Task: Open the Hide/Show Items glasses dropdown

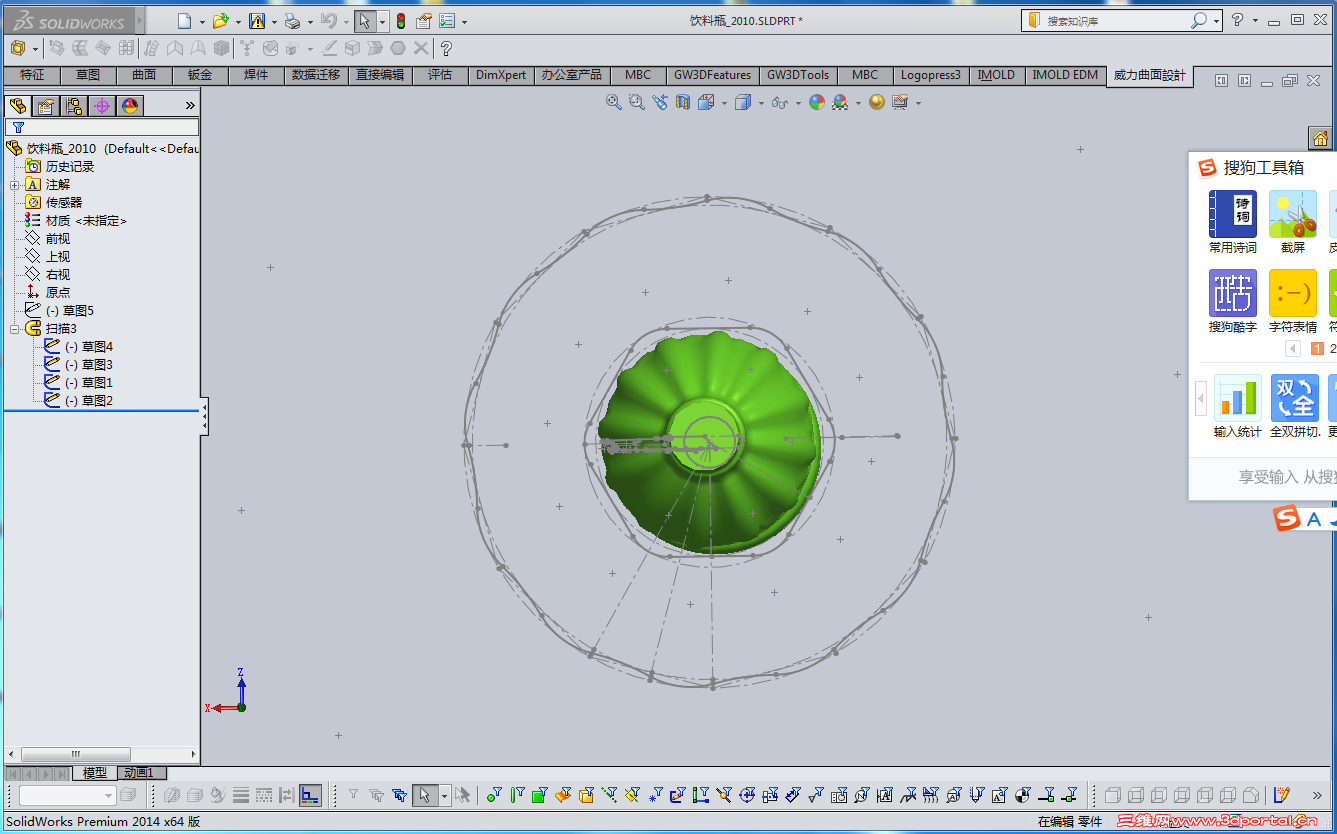Action: click(x=798, y=103)
